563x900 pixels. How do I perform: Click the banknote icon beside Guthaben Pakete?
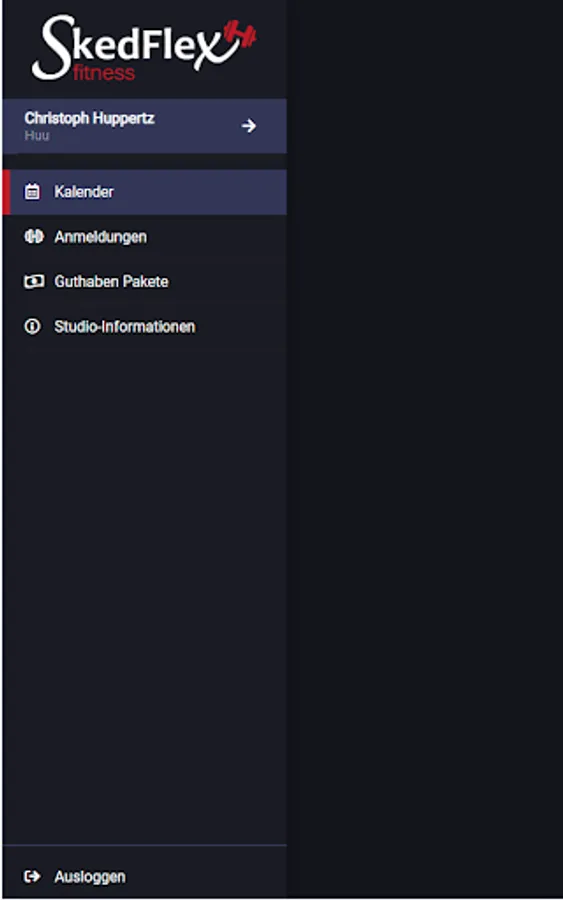(x=33, y=281)
